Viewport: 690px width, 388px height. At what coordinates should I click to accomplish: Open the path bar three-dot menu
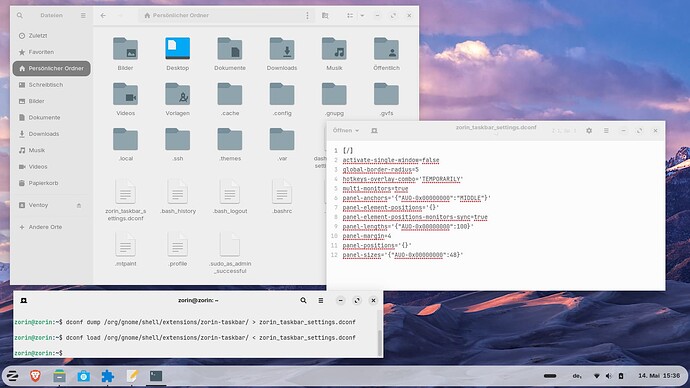[x=307, y=15]
